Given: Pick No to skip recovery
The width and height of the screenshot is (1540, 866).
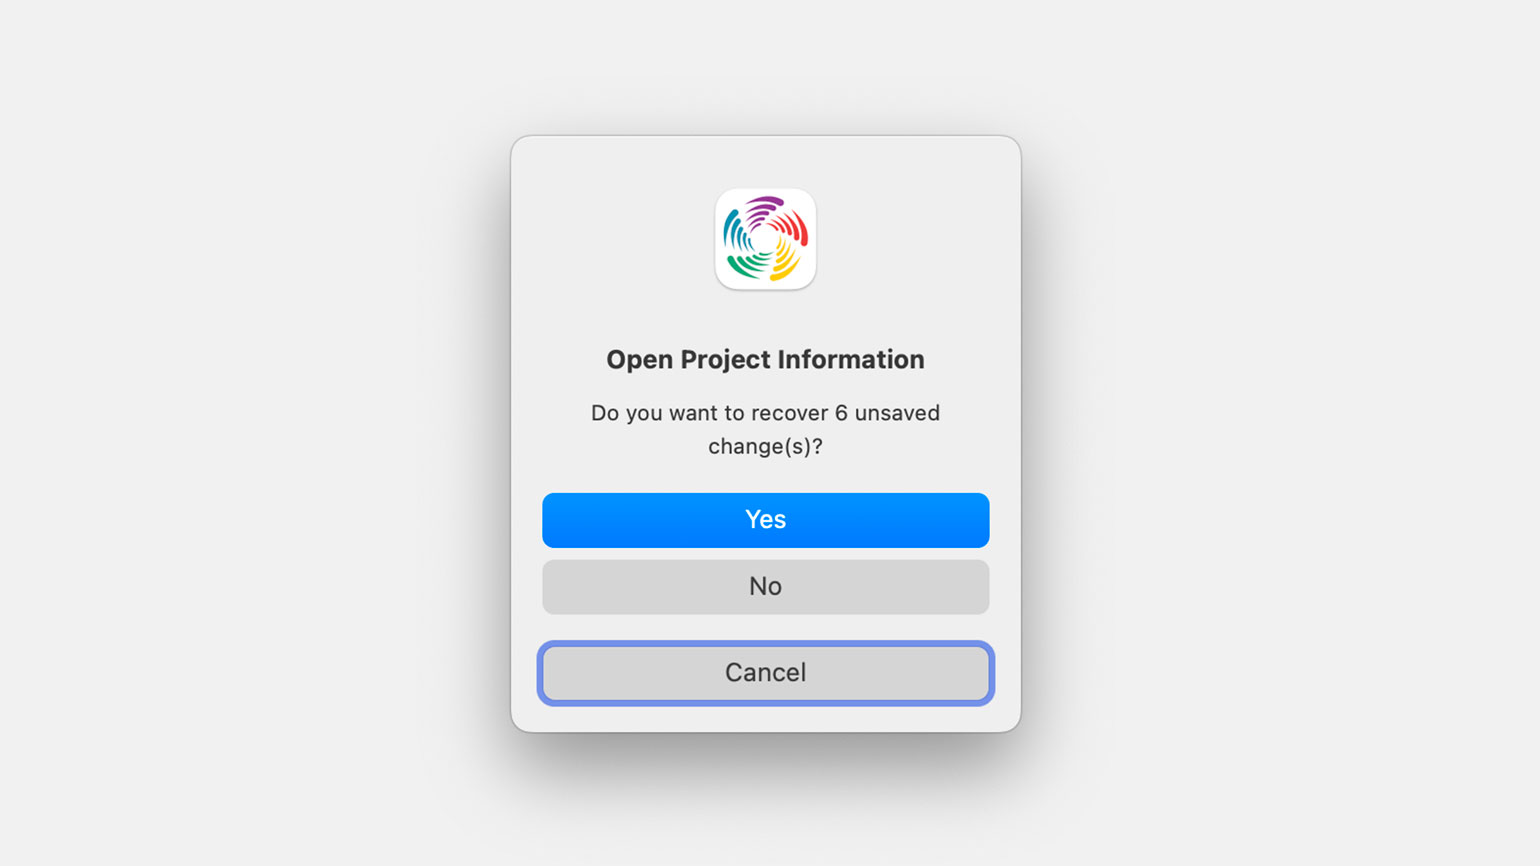Looking at the screenshot, I should click(765, 586).
